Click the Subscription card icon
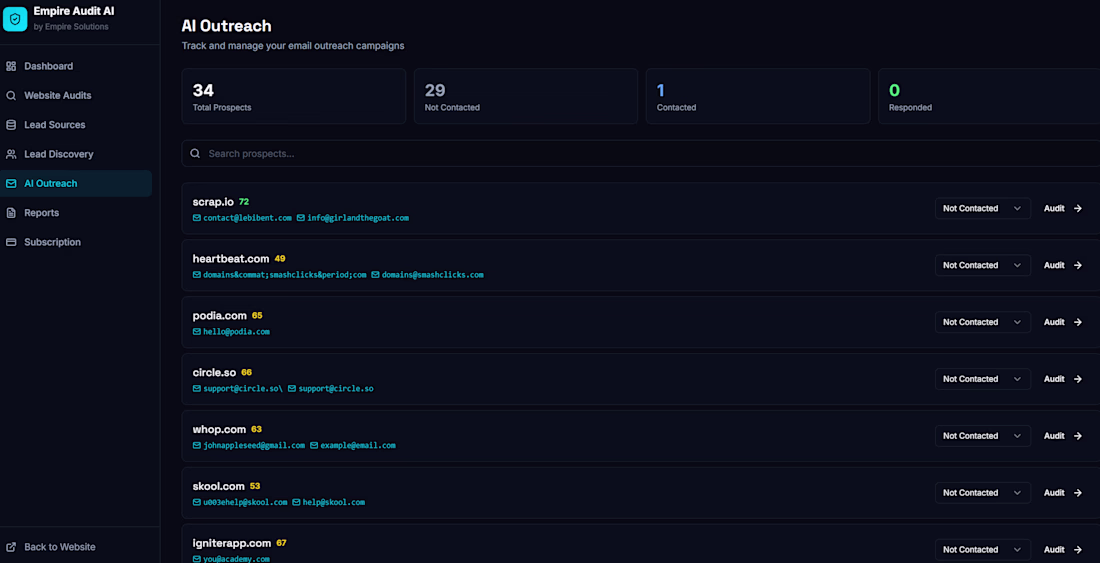The height and width of the screenshot is (563, 1100). [11, 243]
